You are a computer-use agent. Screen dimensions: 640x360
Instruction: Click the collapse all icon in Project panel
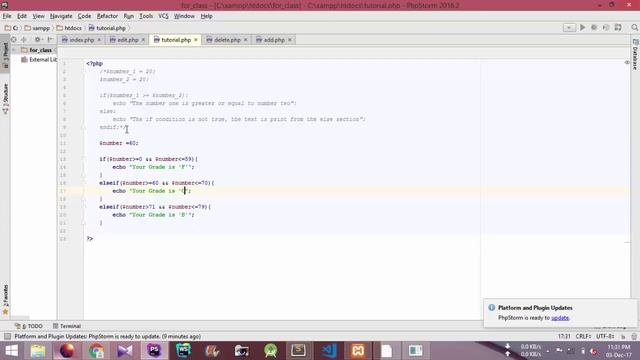[24, 40]
